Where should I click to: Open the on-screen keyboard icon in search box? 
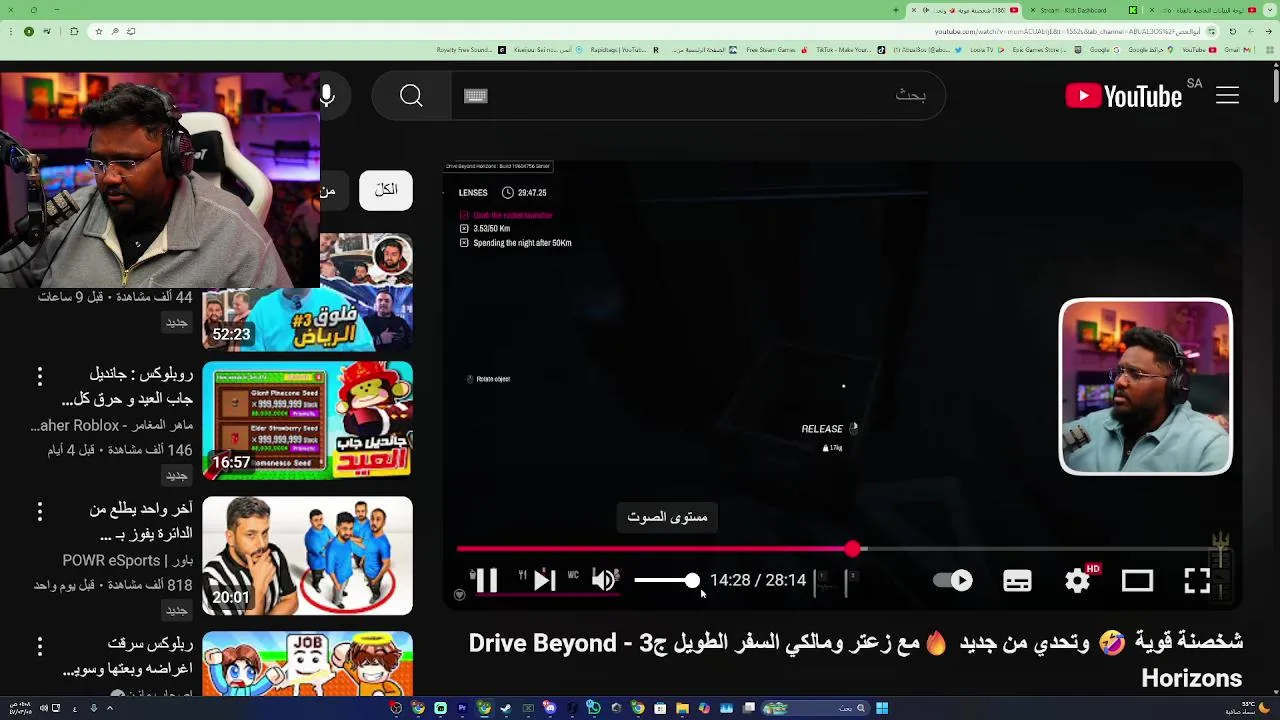click(x=476, y=96)
